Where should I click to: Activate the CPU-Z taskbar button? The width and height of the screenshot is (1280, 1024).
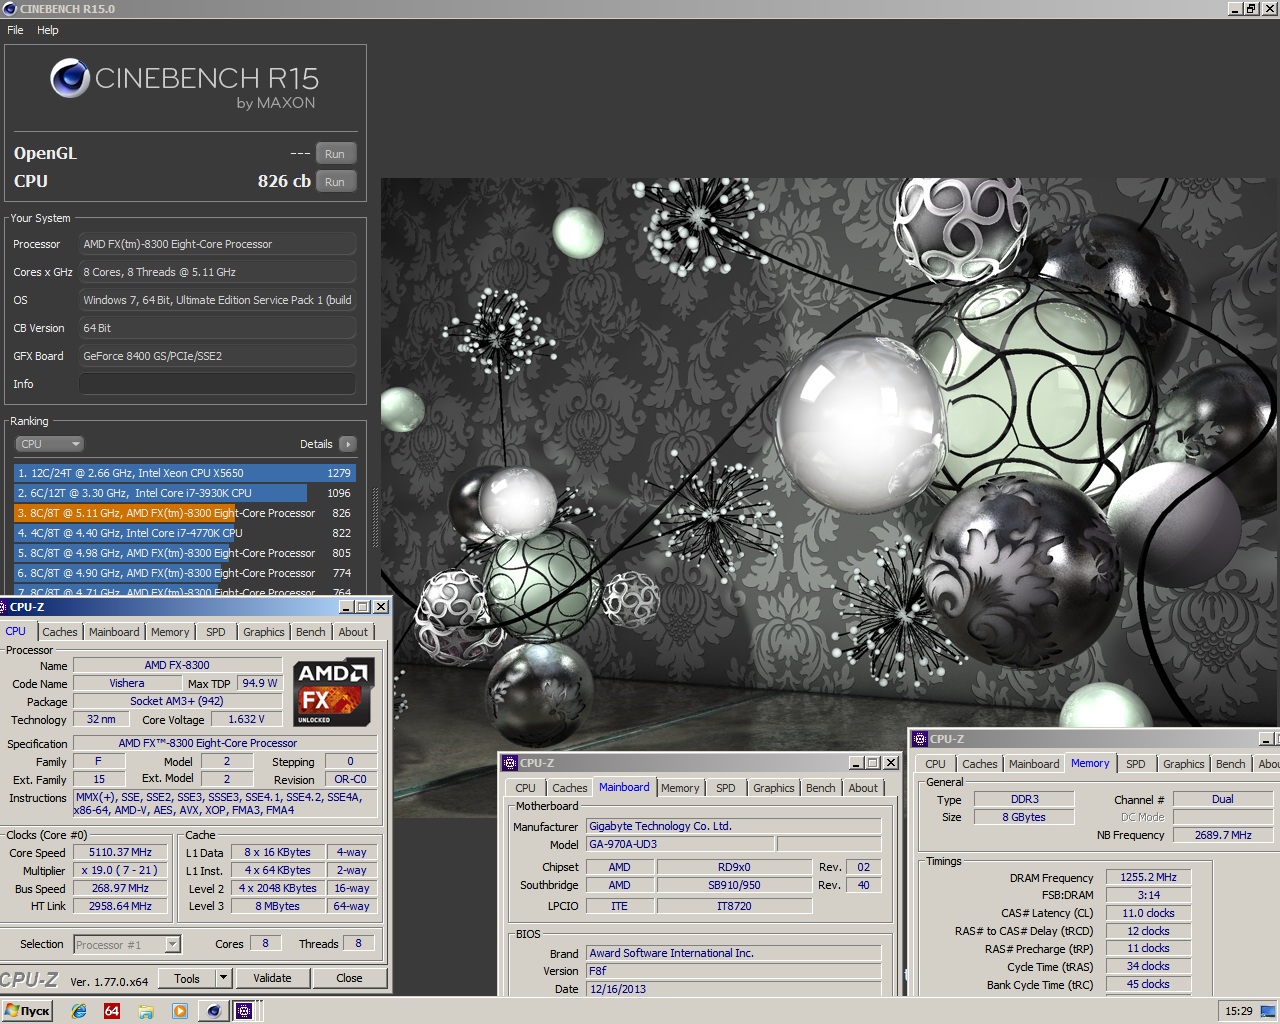[x=243, y=1011]
